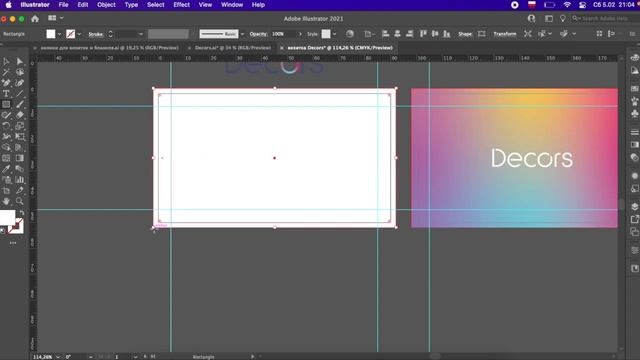Select the Pen tool
Image resolution: width=640 pixels, height=360 pixels.
coord(6,83)
